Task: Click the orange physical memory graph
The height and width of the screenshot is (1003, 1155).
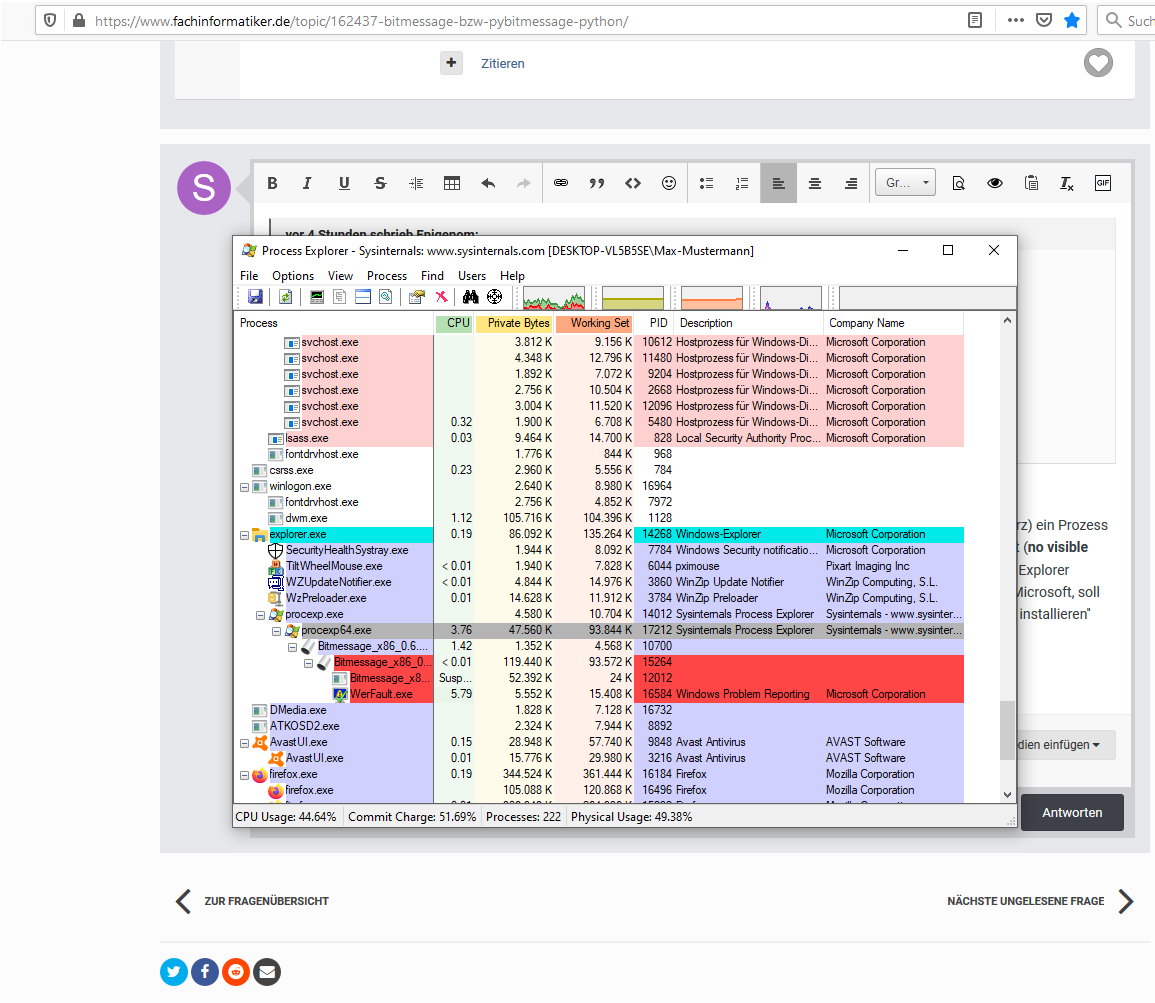Action: click(x=712, y=298)
